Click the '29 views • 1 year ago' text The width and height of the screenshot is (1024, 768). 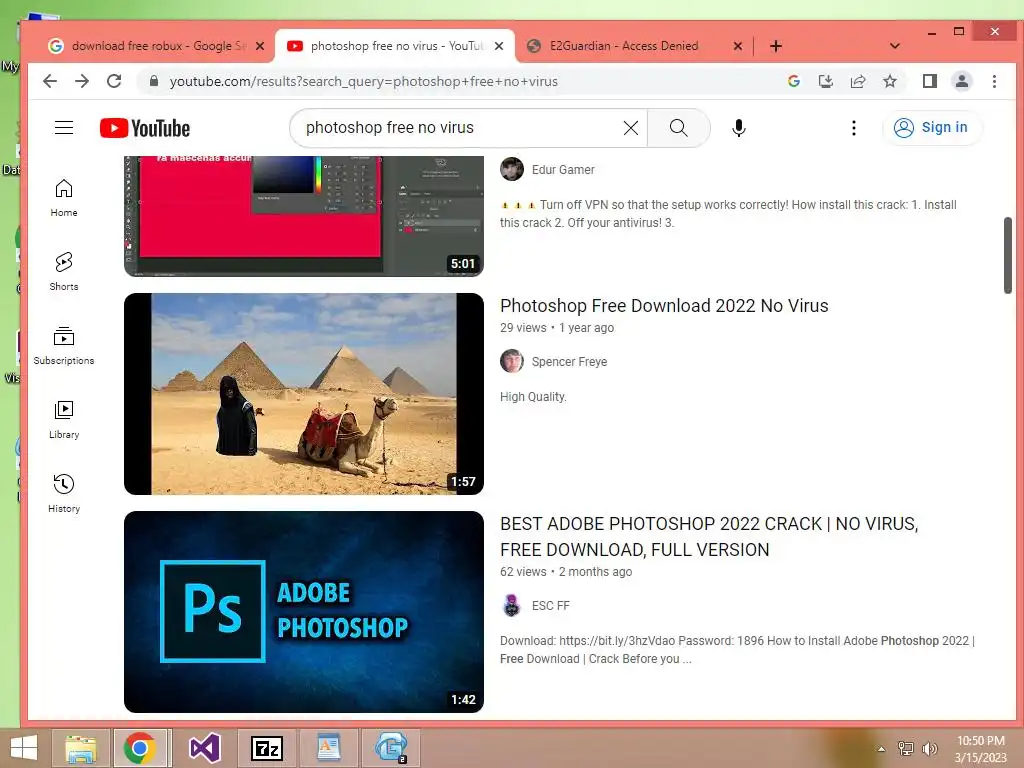(x=557, y=328)
